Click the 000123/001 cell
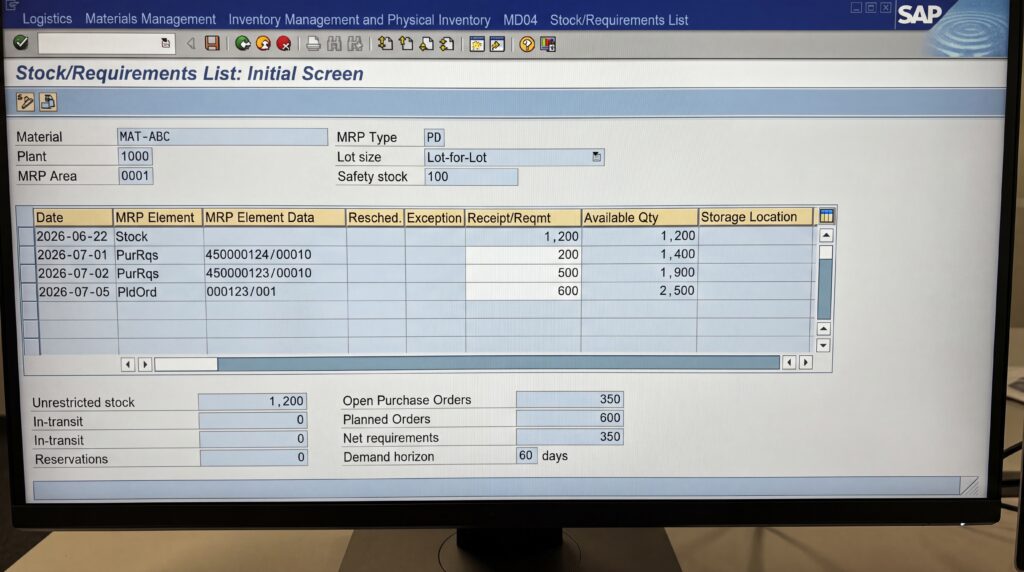 click(x=276, y=291)
